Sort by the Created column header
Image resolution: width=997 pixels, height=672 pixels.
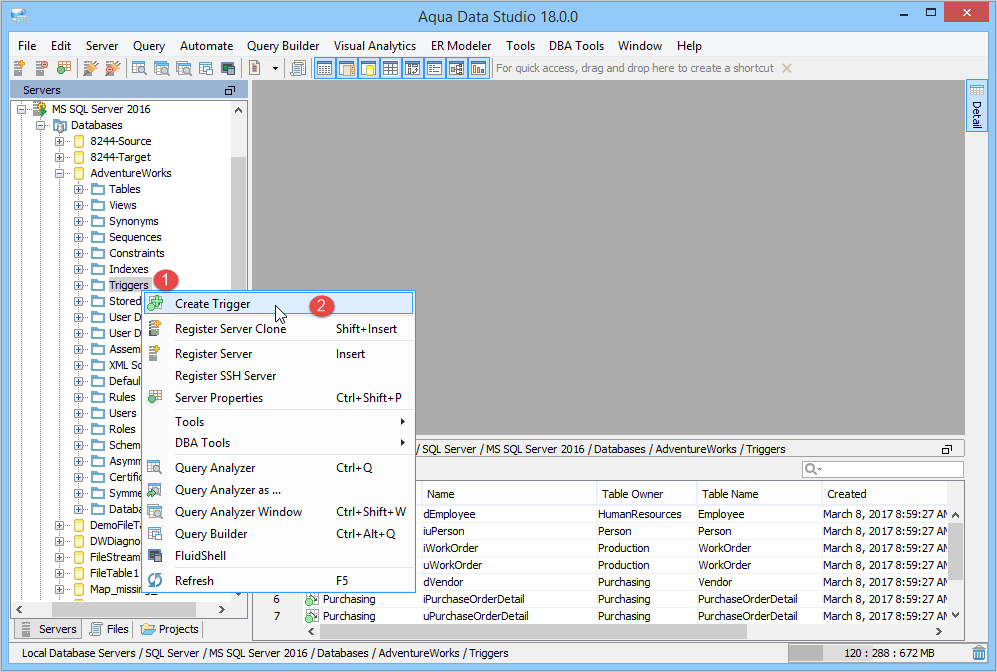(884, 494)
